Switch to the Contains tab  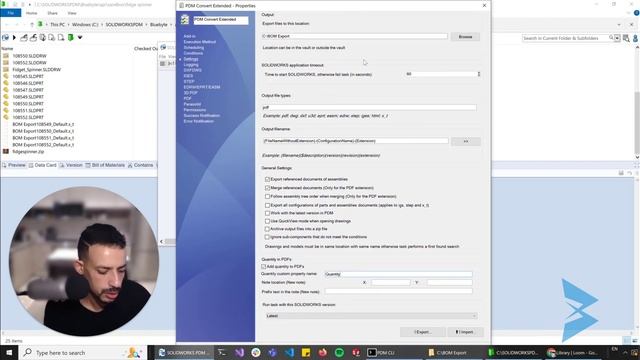[140, 165]
